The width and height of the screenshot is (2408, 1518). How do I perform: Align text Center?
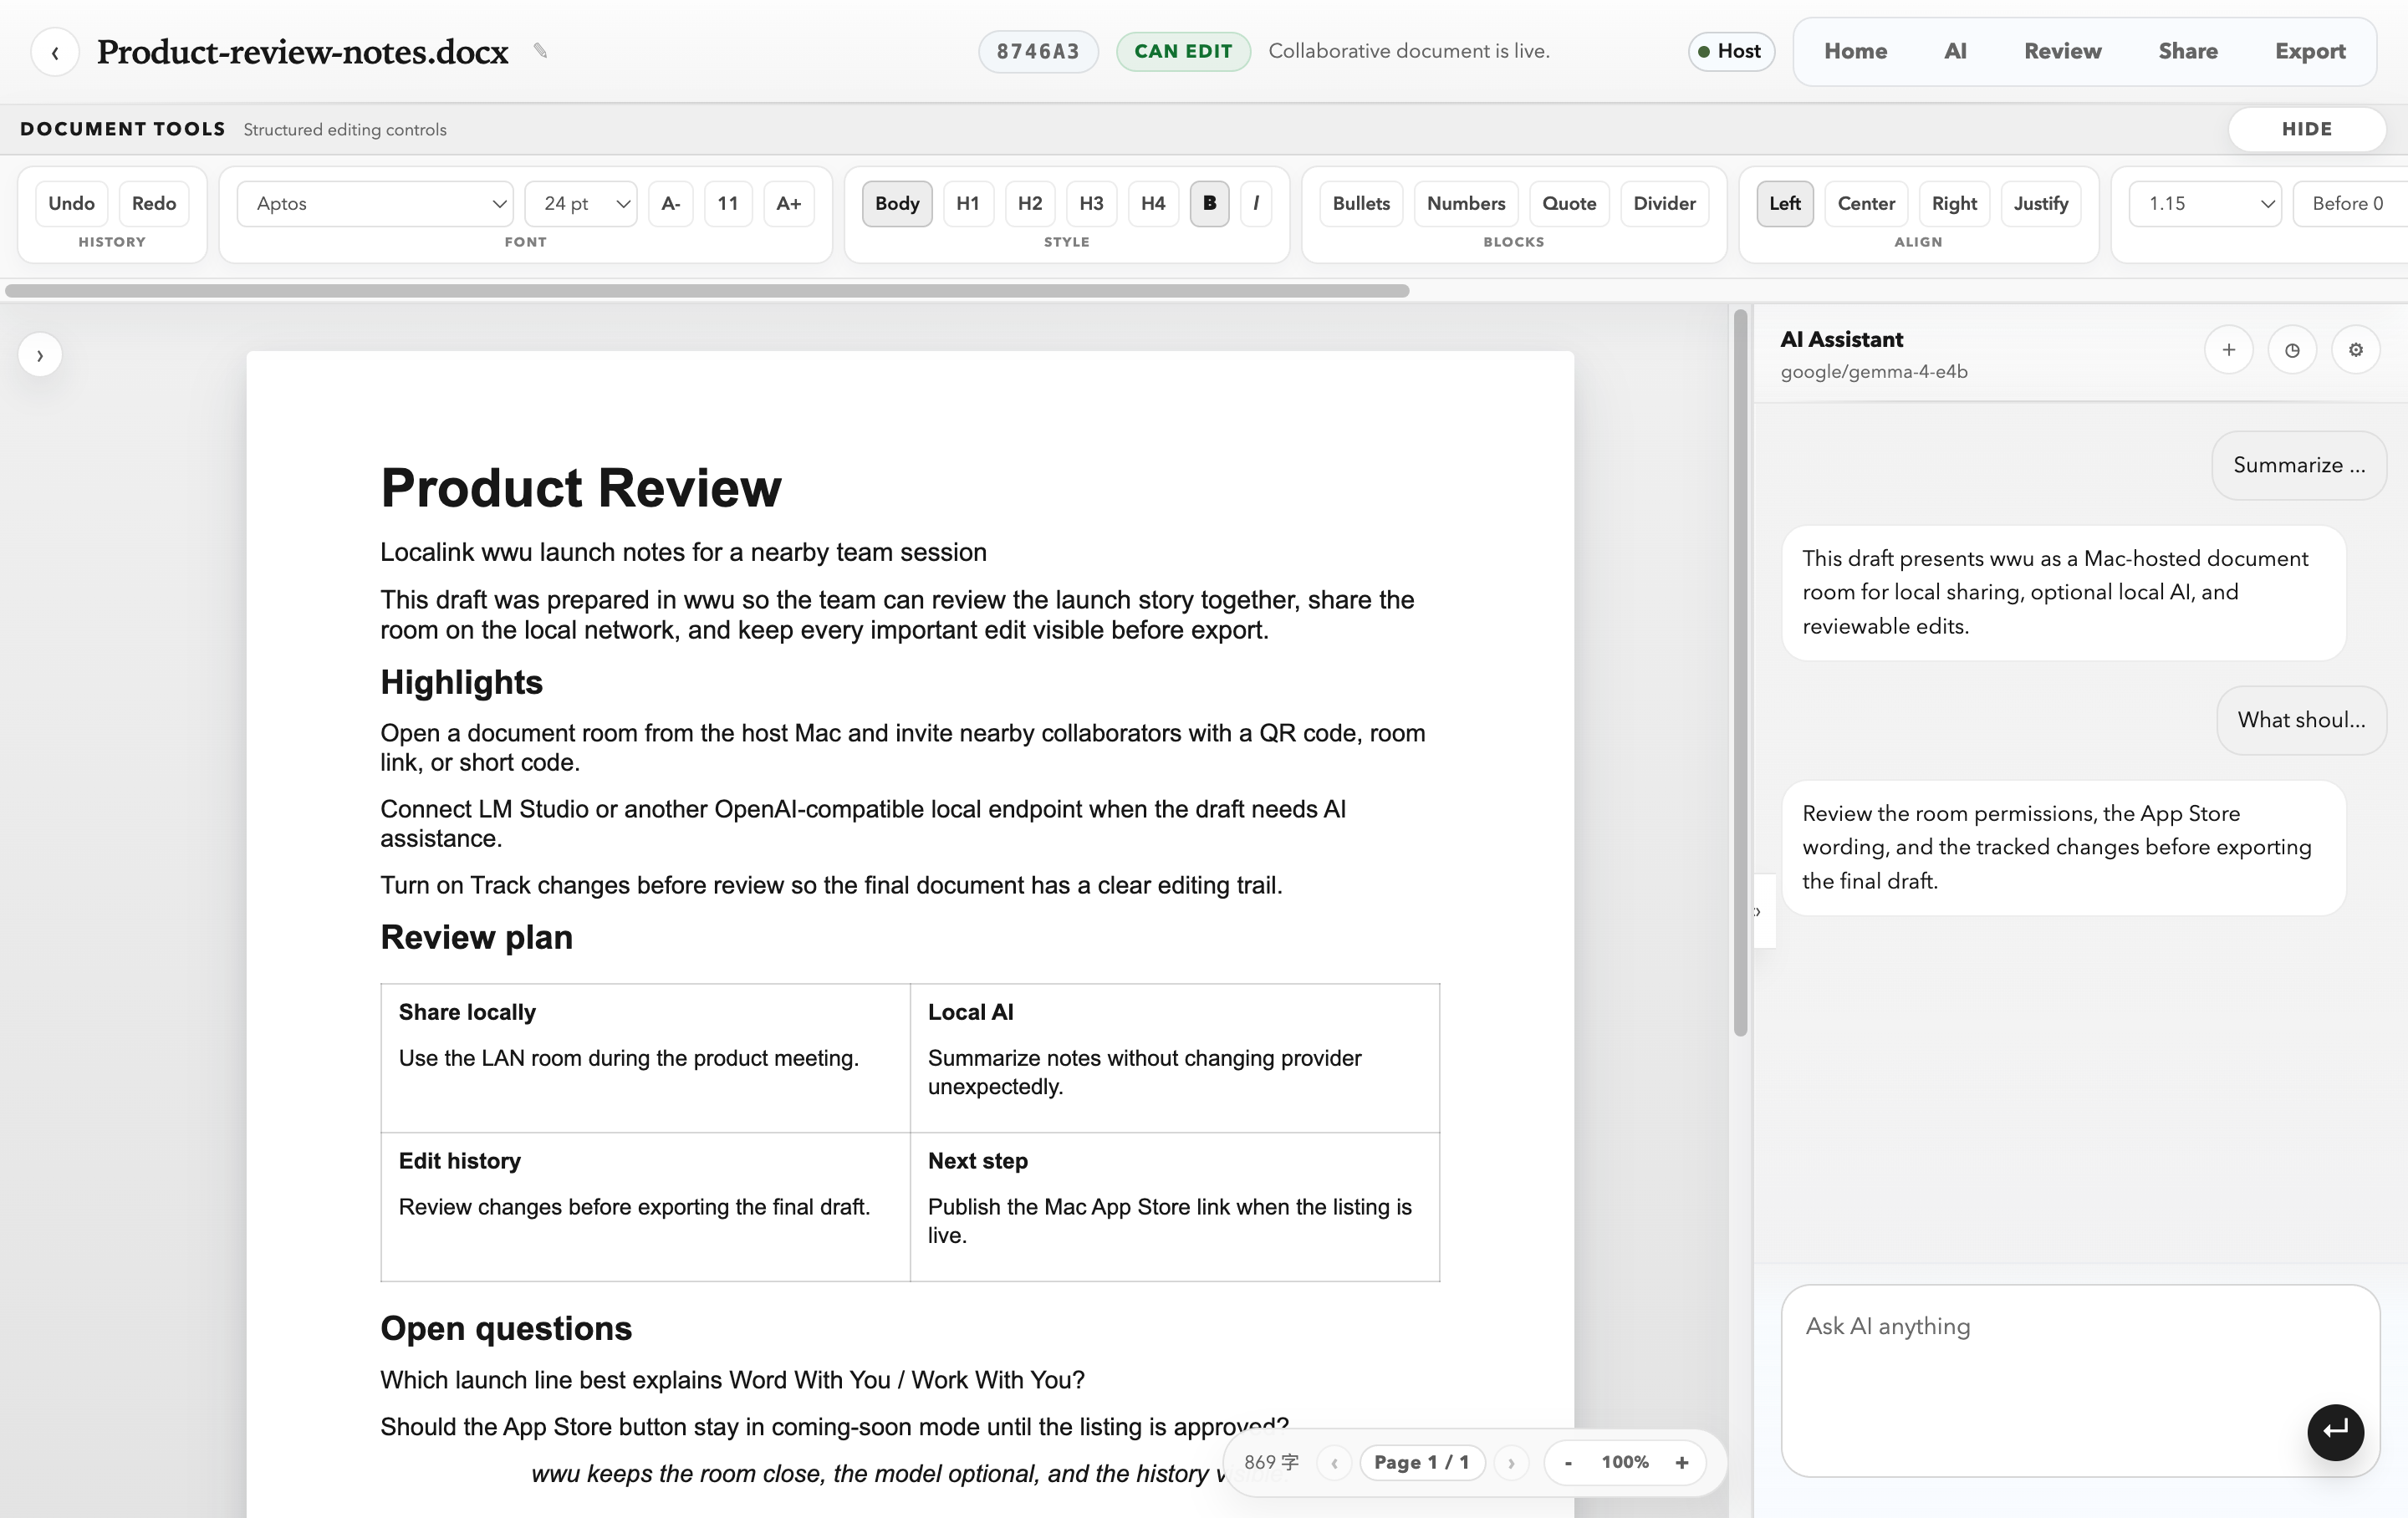(1866, 204)
